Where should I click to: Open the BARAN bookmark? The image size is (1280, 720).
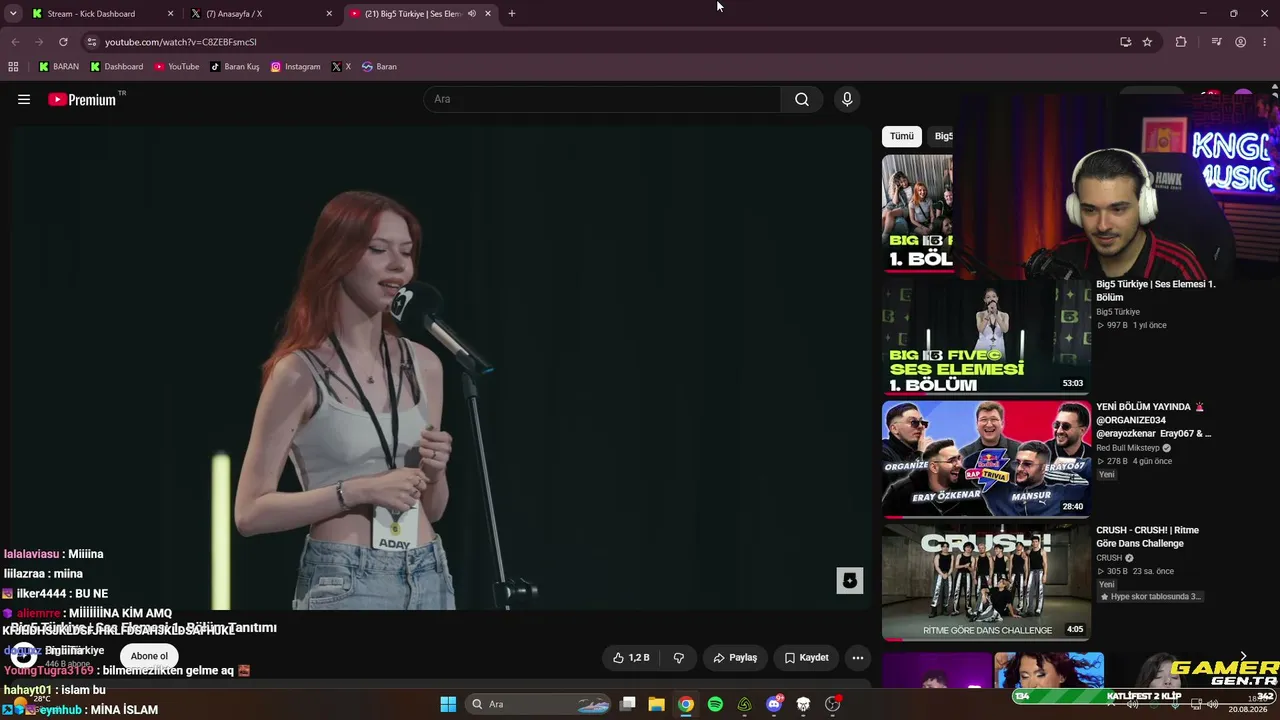pyautogui.click(x=59, y=67)
